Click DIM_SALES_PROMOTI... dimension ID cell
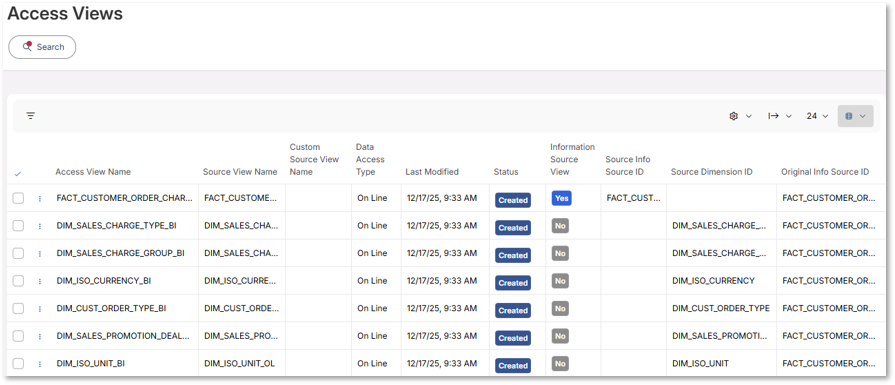This screenshot has height=385, width=895. point(720,336)
